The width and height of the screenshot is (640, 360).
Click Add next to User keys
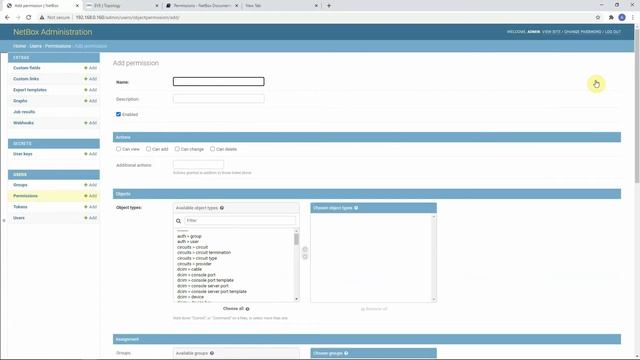coord(91,154)
